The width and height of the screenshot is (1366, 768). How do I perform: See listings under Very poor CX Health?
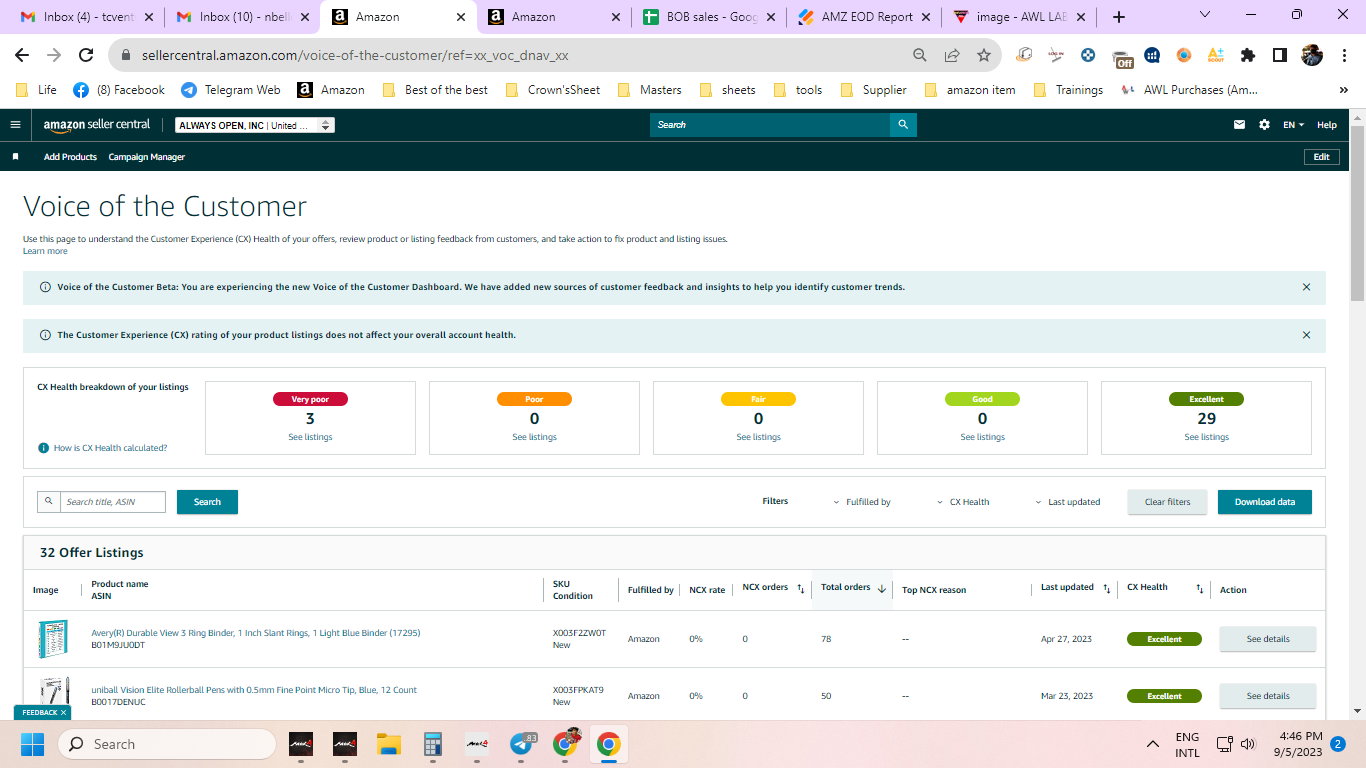point(310,437)
